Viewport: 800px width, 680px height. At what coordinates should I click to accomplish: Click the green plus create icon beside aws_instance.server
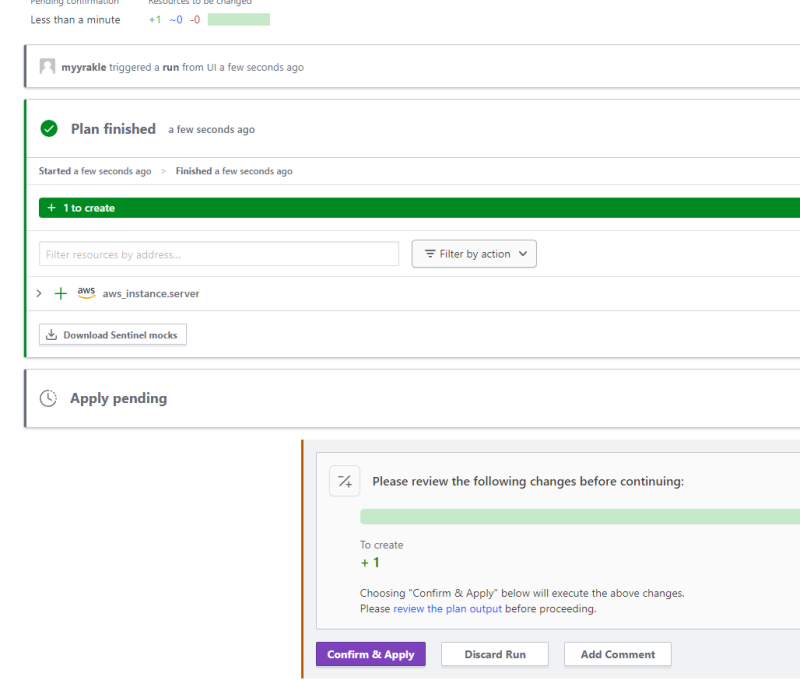point(61,294)
